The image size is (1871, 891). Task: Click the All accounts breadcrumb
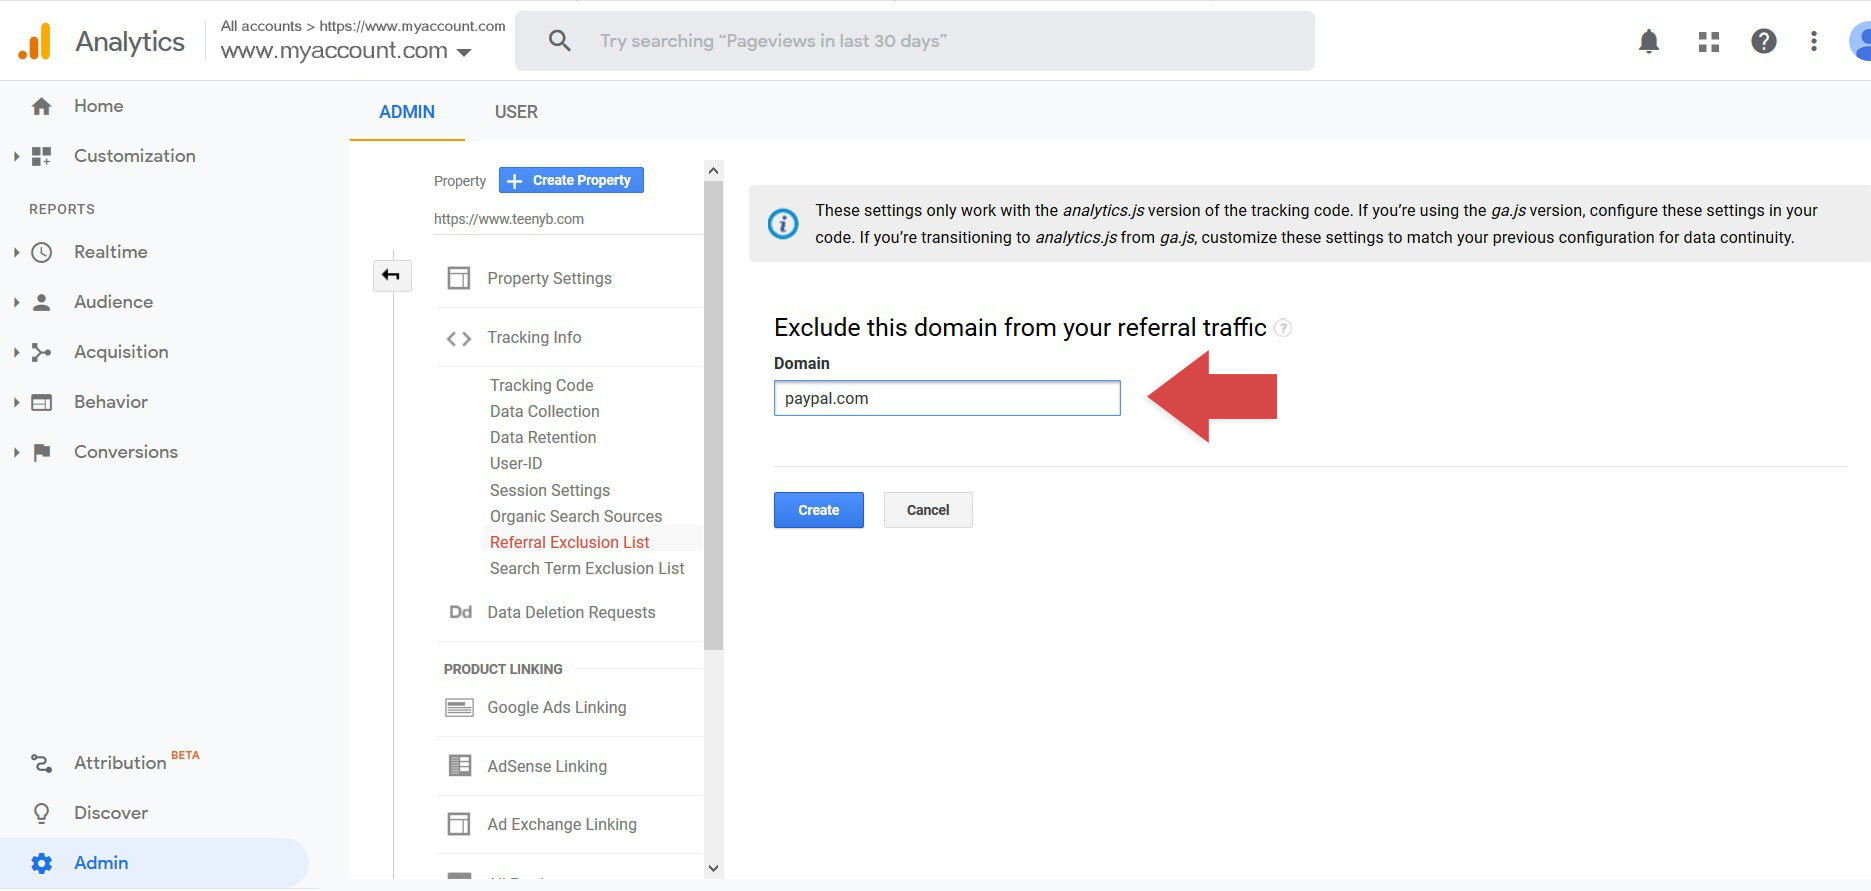pyautogui.click(x=261, y=26)
